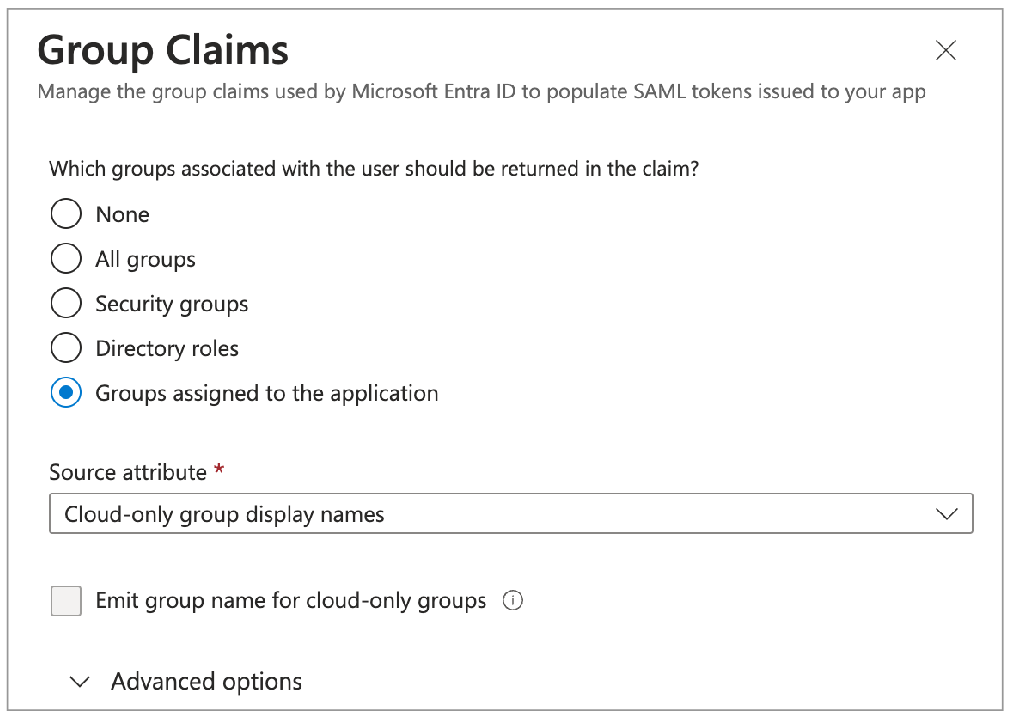
Task: Click the Microsoft Entra ID description text
Action: pos(481,93)
